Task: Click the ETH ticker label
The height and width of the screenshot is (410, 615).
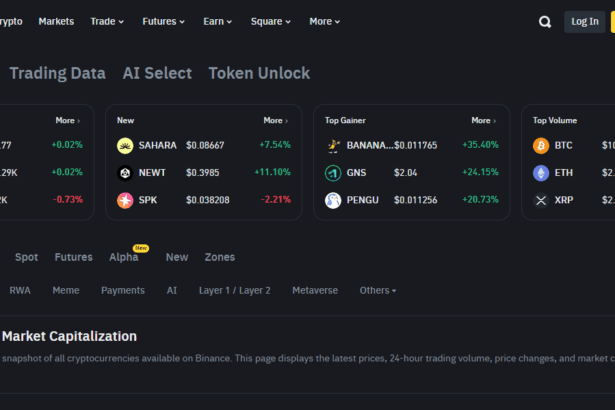Action: [x=564, y=173]
